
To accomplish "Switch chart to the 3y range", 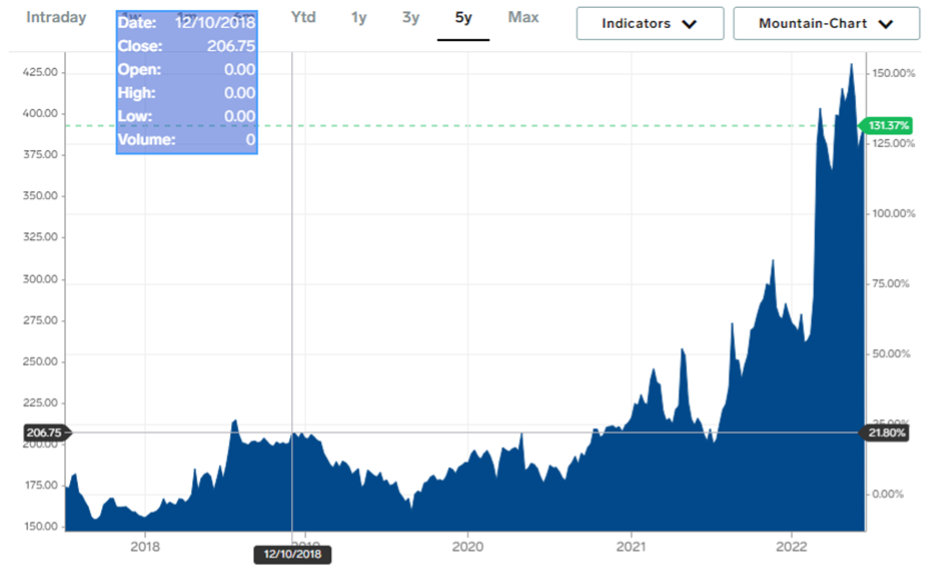I will click(410, 17).
